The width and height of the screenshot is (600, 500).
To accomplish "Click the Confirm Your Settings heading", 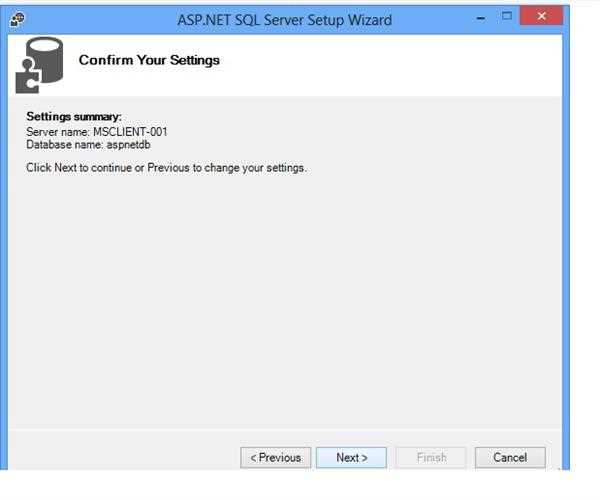I will point(149,60).
